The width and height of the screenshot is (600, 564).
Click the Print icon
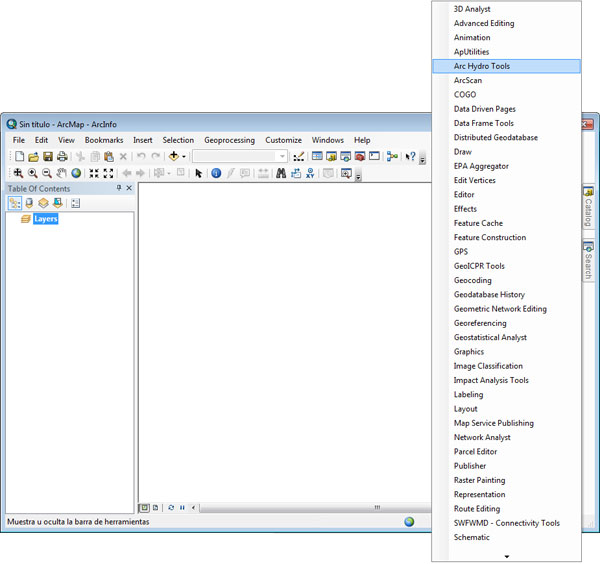62,156
